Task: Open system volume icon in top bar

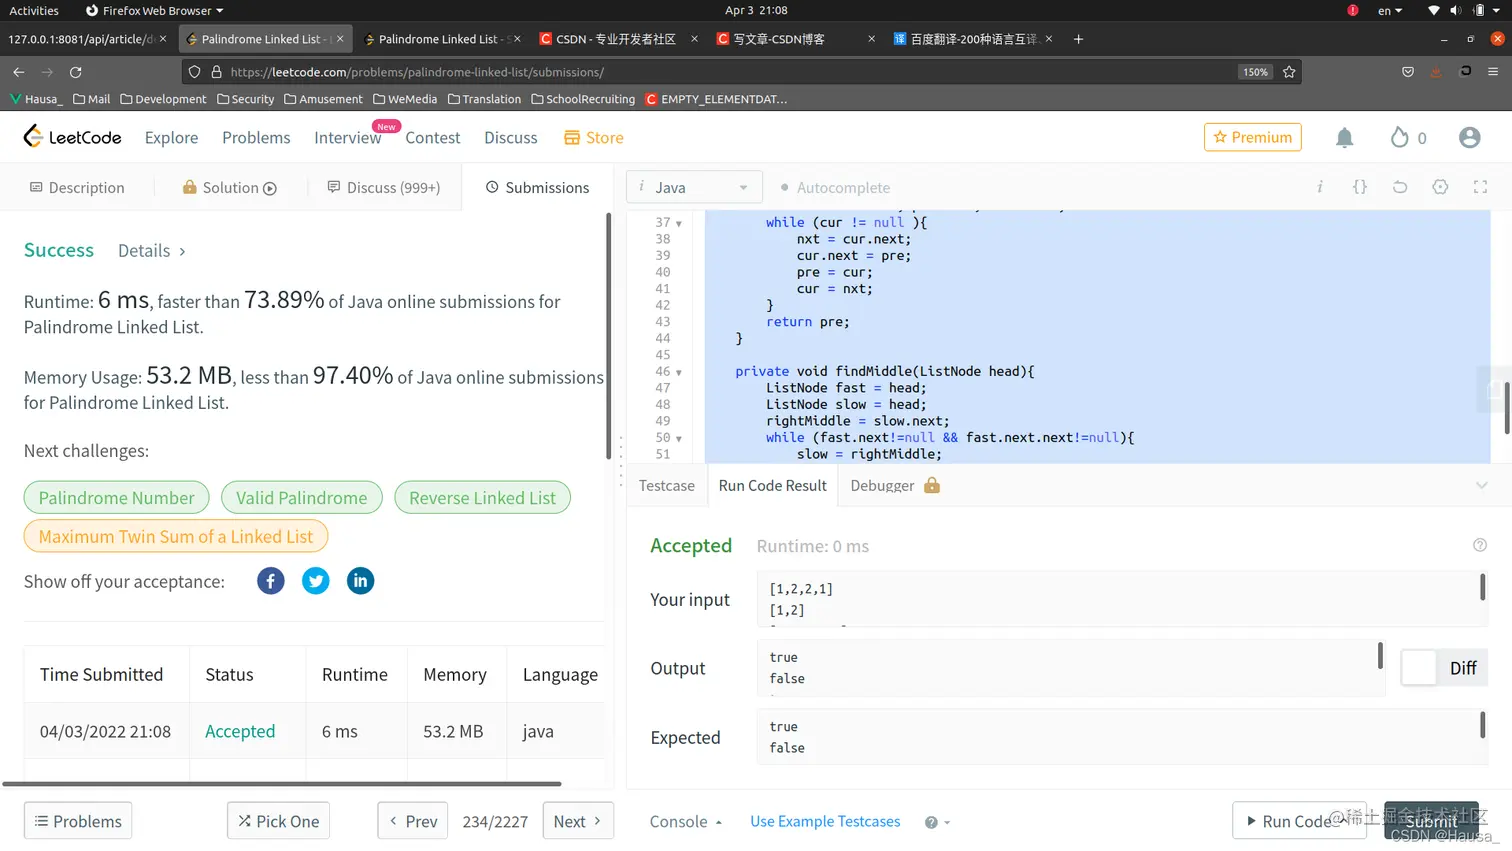Action: 1455,10
